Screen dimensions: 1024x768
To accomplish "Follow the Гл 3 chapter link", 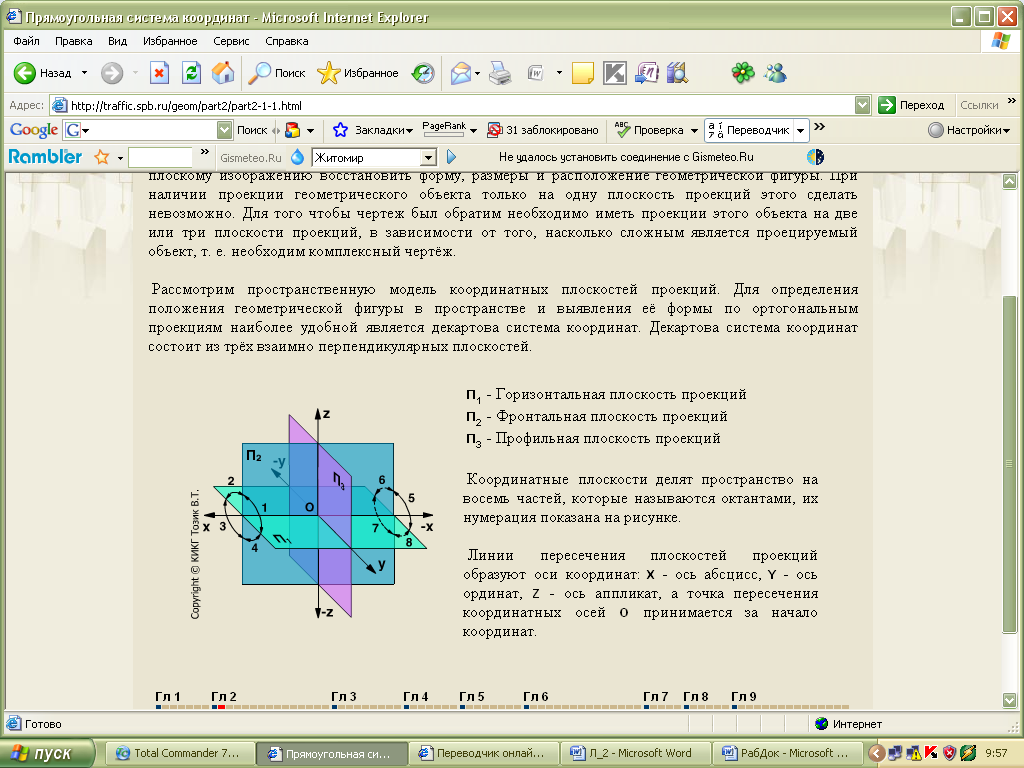I will click(344, 697).
